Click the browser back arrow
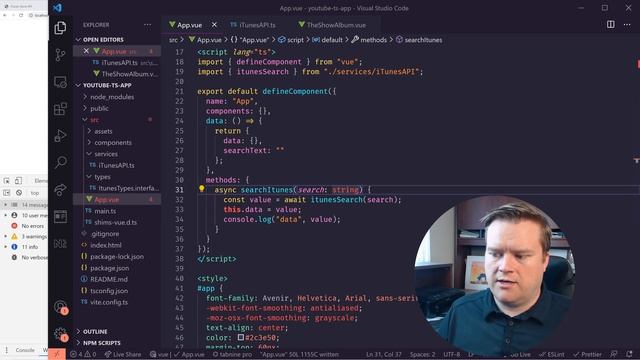640x360 pixels. (5, 15)
